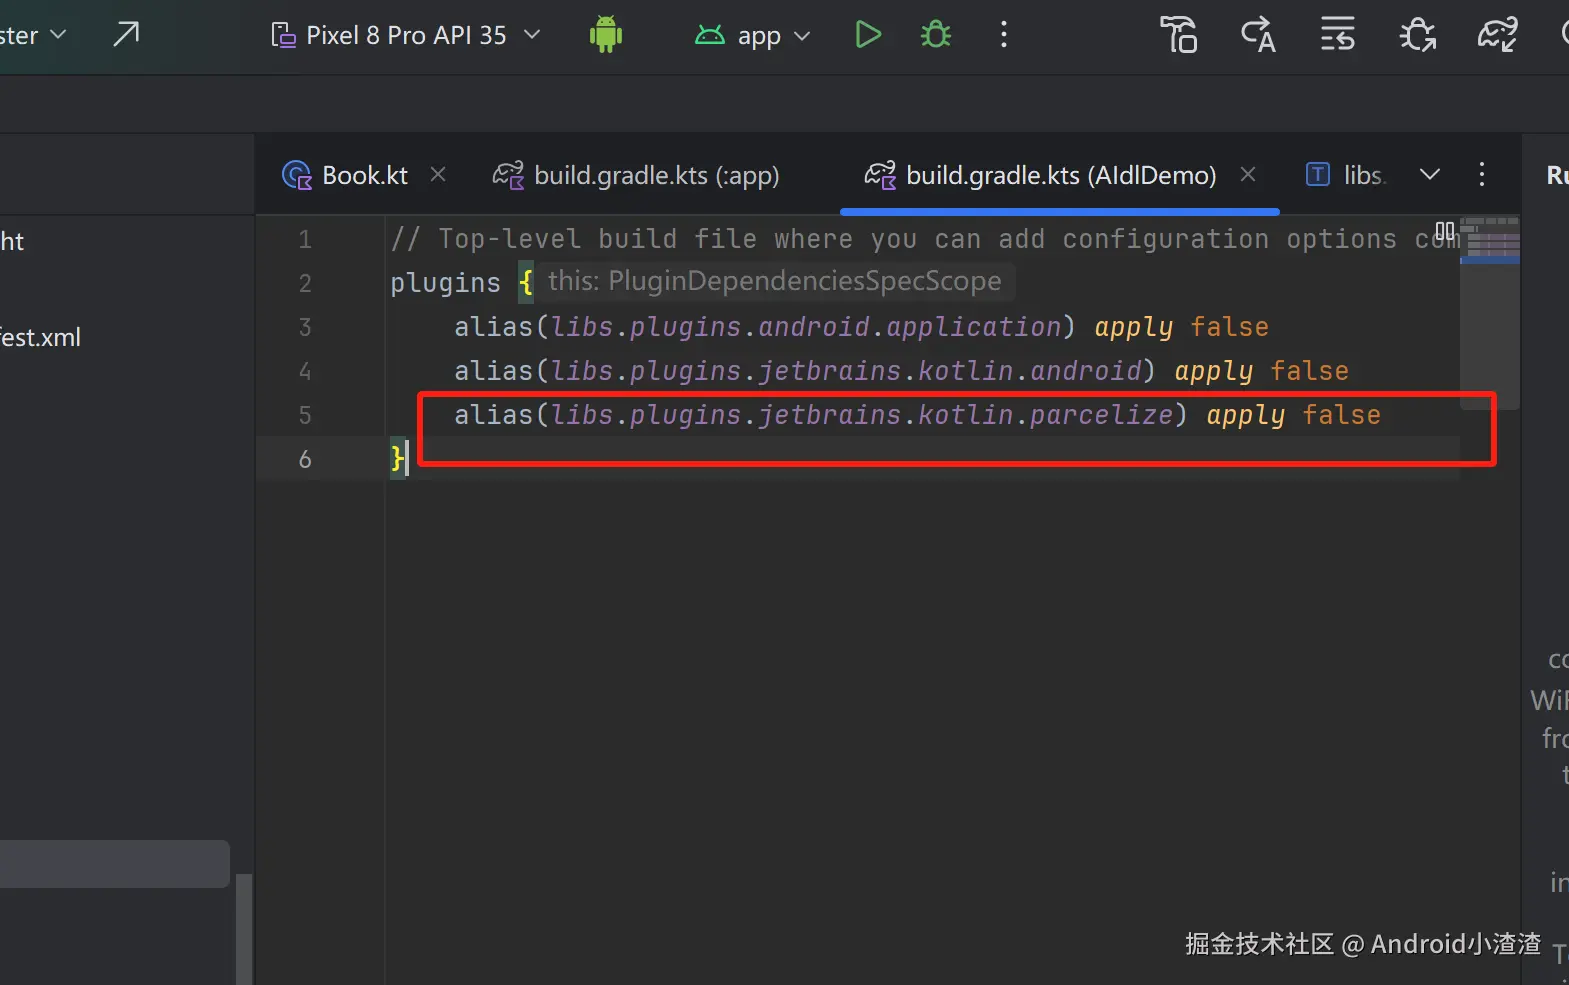The width and height of the screenshot is (1569, 985).
Task: Open the More Actions vertical dots in toolbar
Action: tap(1004, 35)
